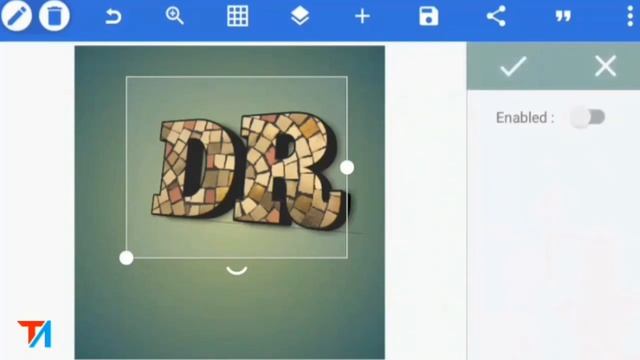The height and width of the screenshot is (360, 640).
Task: Open the layers panel icon
Action: pos(300,16)
